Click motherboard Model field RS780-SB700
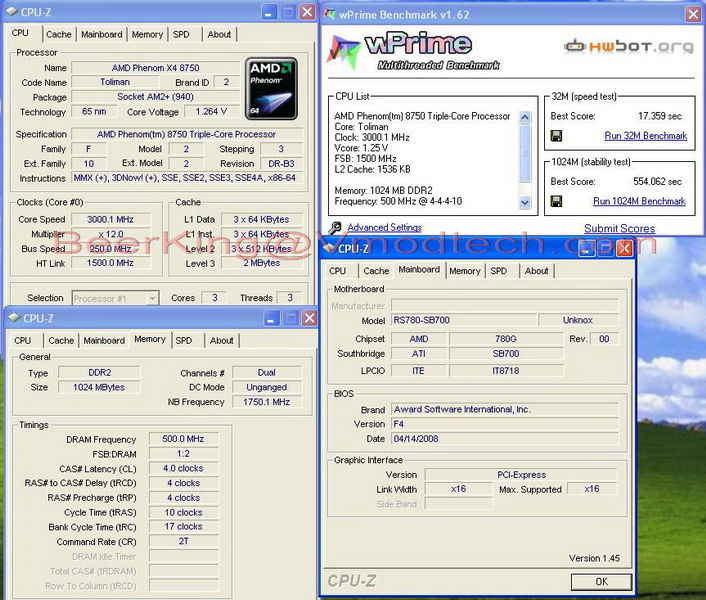Image resolution: width=706 pixels, height=600 pixels. (464, 320)
